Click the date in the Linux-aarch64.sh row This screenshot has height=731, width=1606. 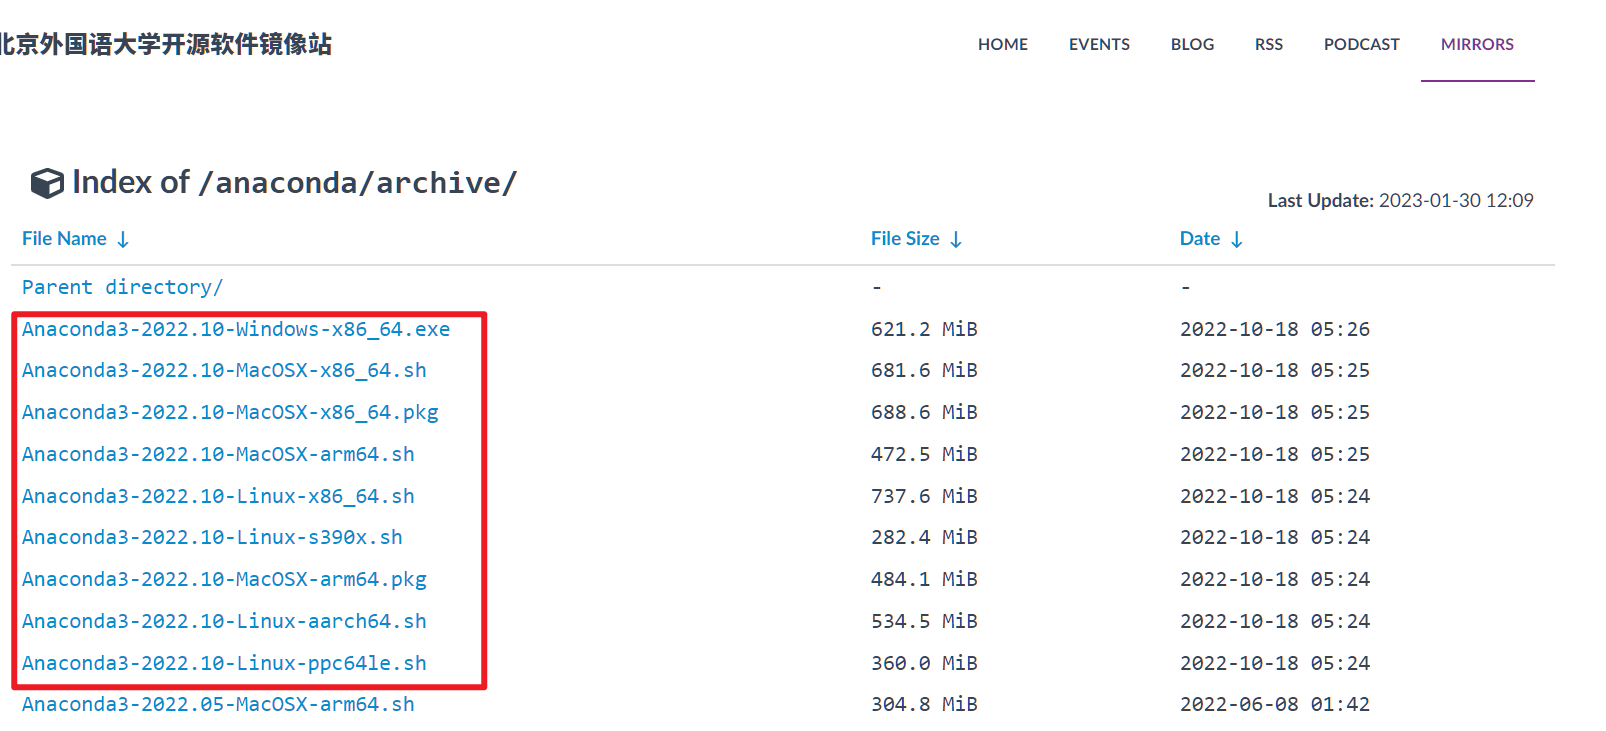coord(1275,621)
